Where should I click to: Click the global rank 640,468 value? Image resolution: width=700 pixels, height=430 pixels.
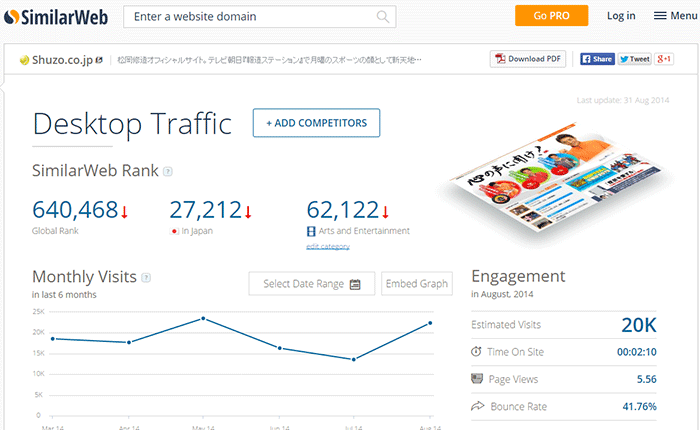click(75, 209)
